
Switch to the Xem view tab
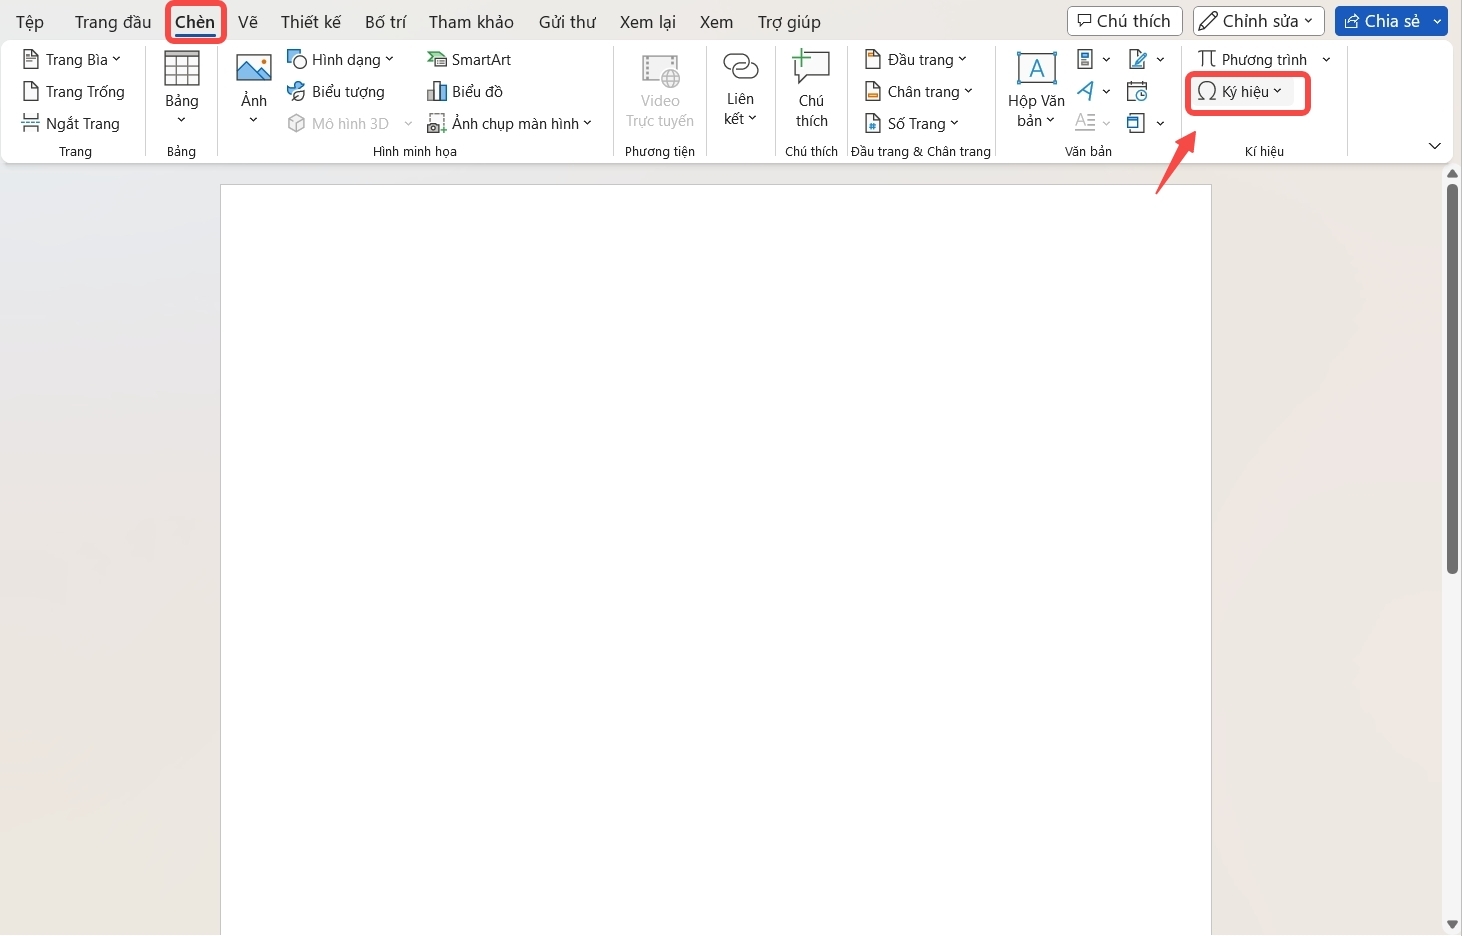(716, 22)
